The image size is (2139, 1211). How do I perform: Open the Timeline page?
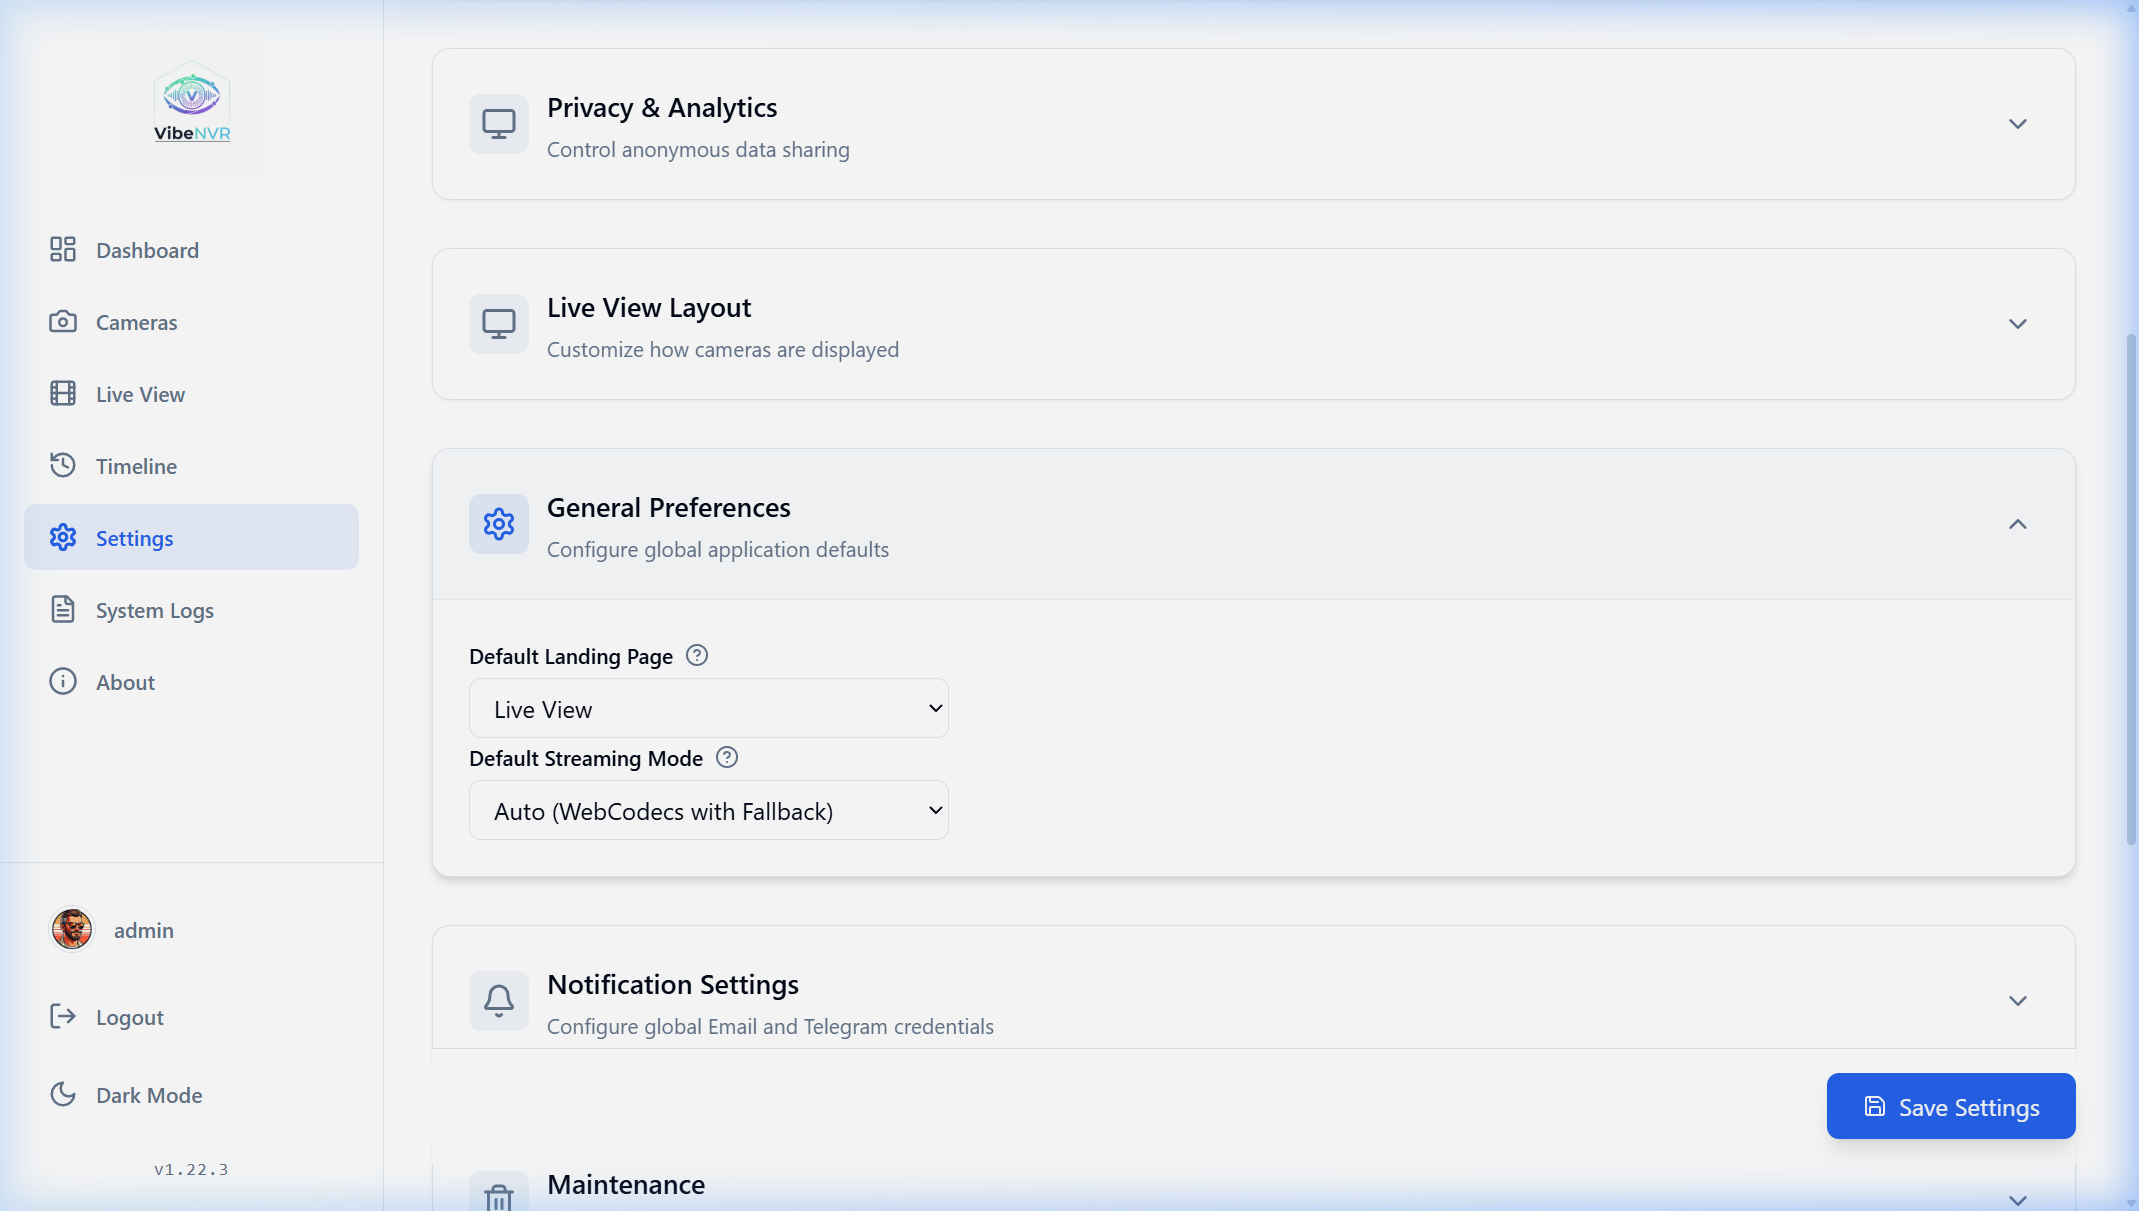[x=191, y=465]
